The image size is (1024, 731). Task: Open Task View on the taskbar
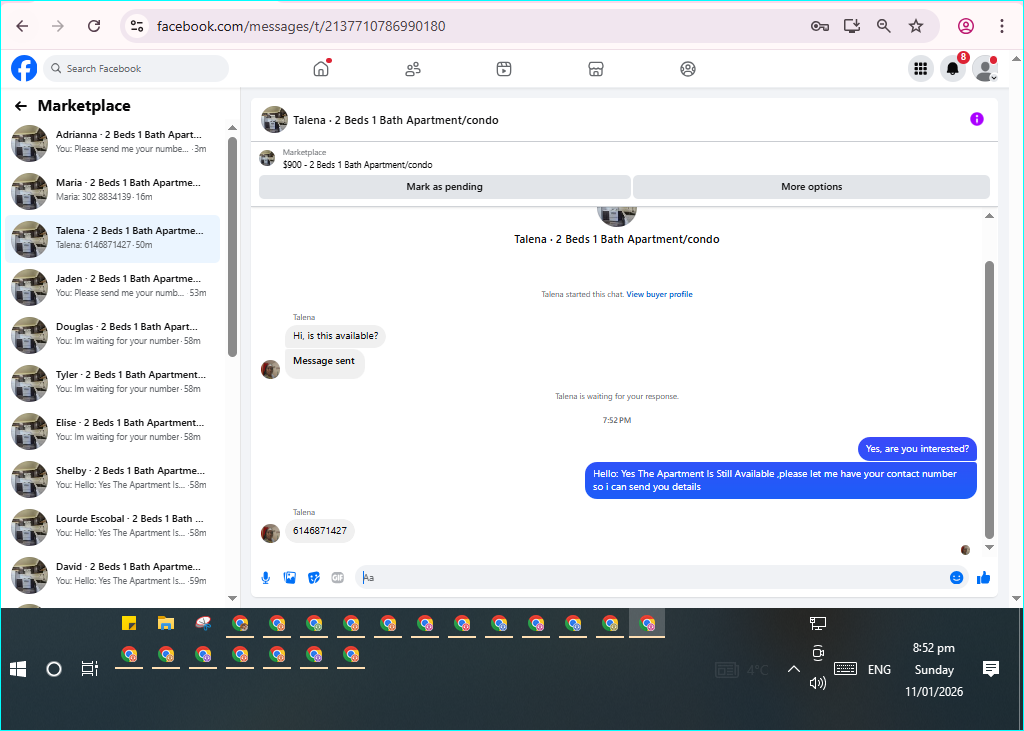(x=90, y=669)
